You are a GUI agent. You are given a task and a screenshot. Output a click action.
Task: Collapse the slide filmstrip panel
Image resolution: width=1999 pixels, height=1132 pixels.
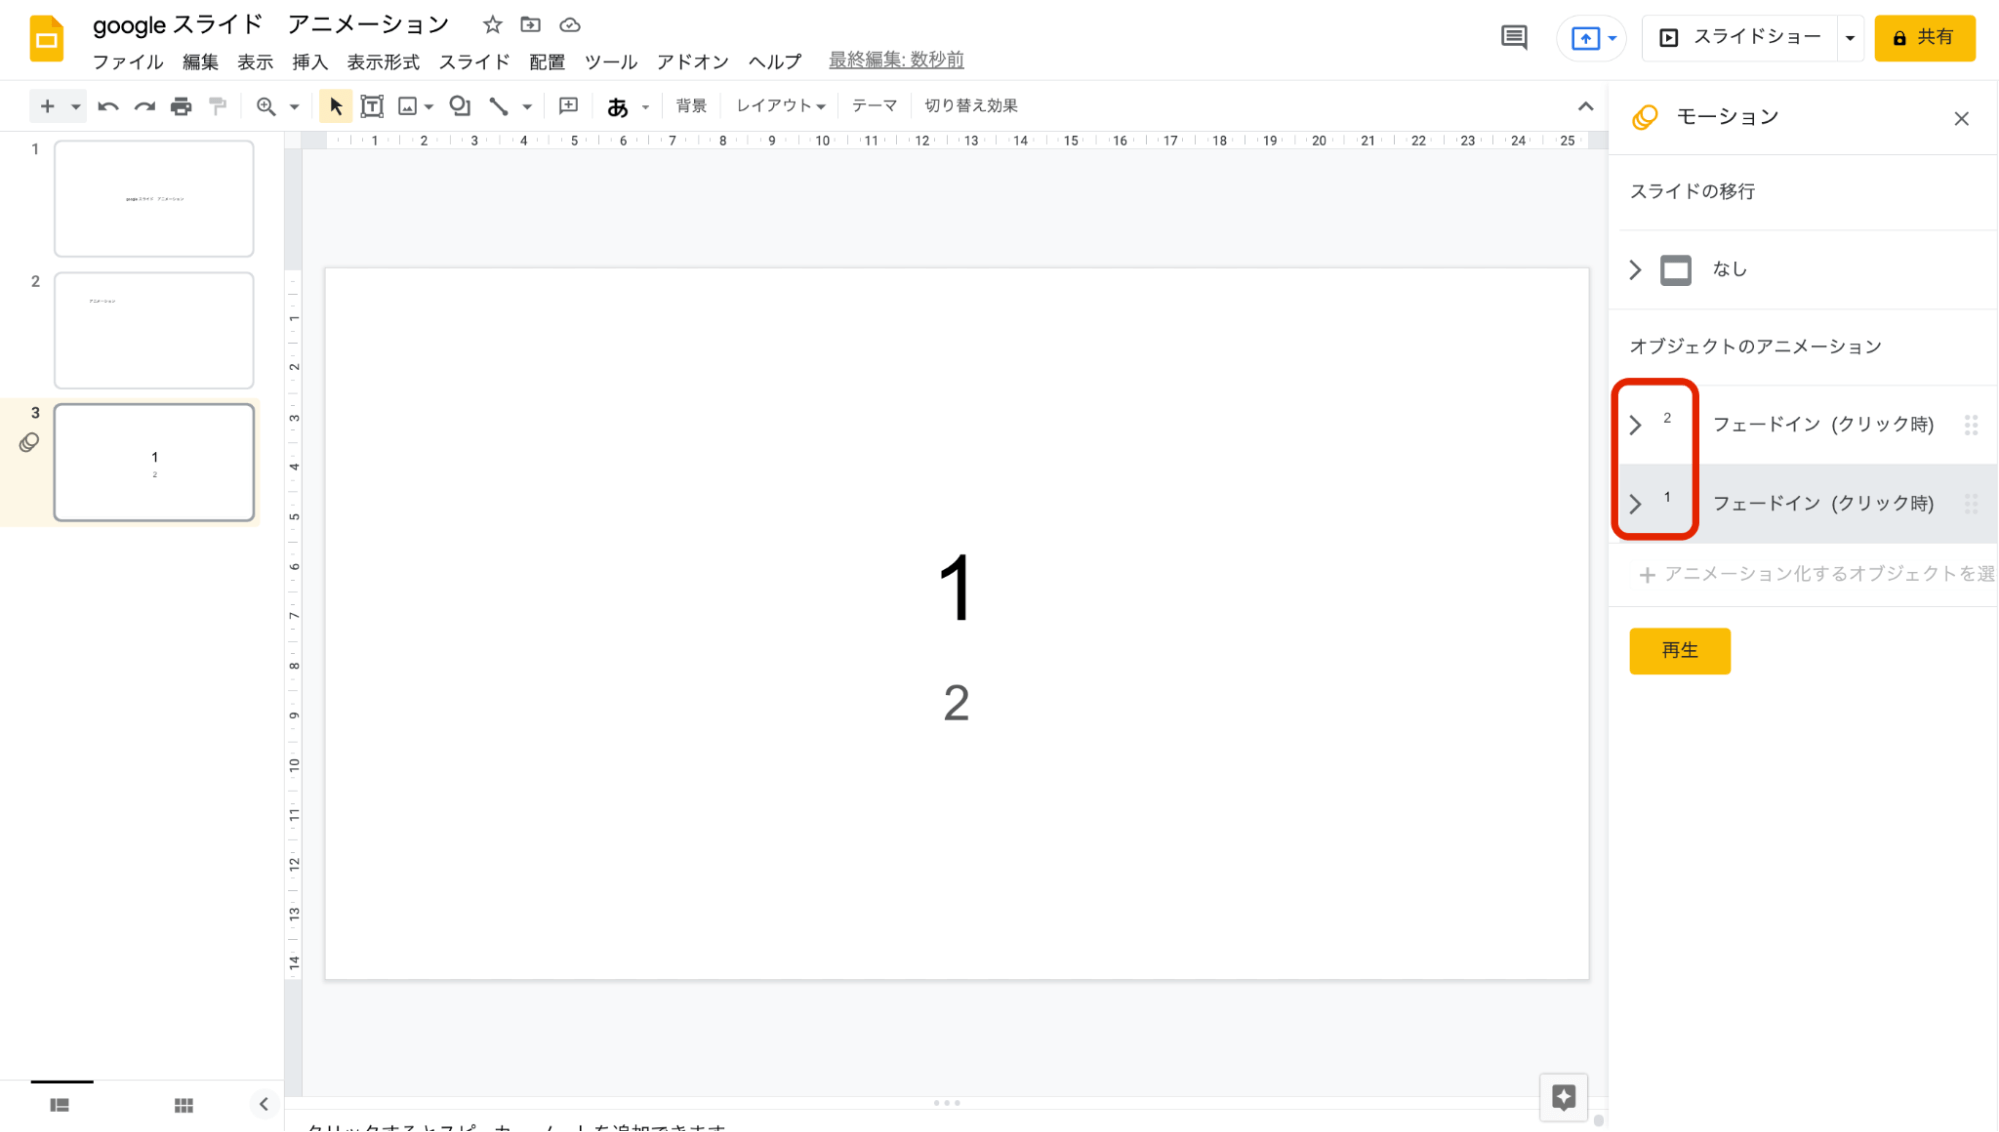click(264, 1104)
